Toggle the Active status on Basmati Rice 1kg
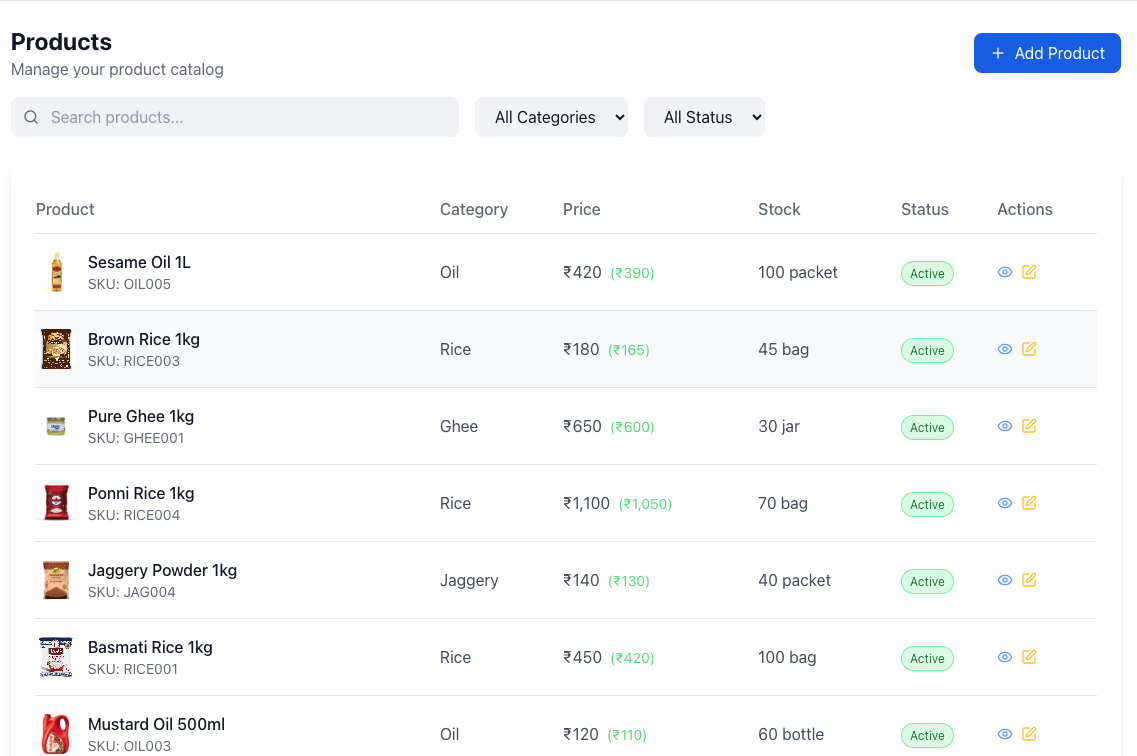 [927, 658]
